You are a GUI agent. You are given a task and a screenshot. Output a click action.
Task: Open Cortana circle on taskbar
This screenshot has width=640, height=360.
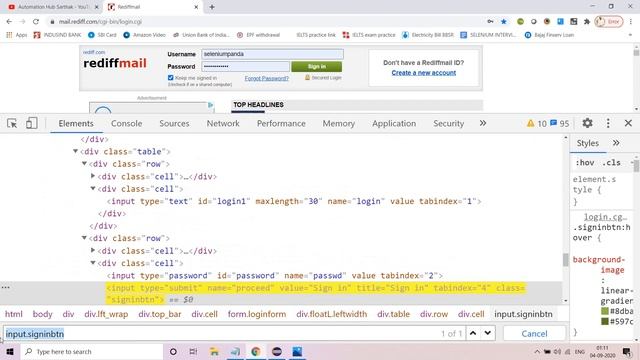point(173,351)
